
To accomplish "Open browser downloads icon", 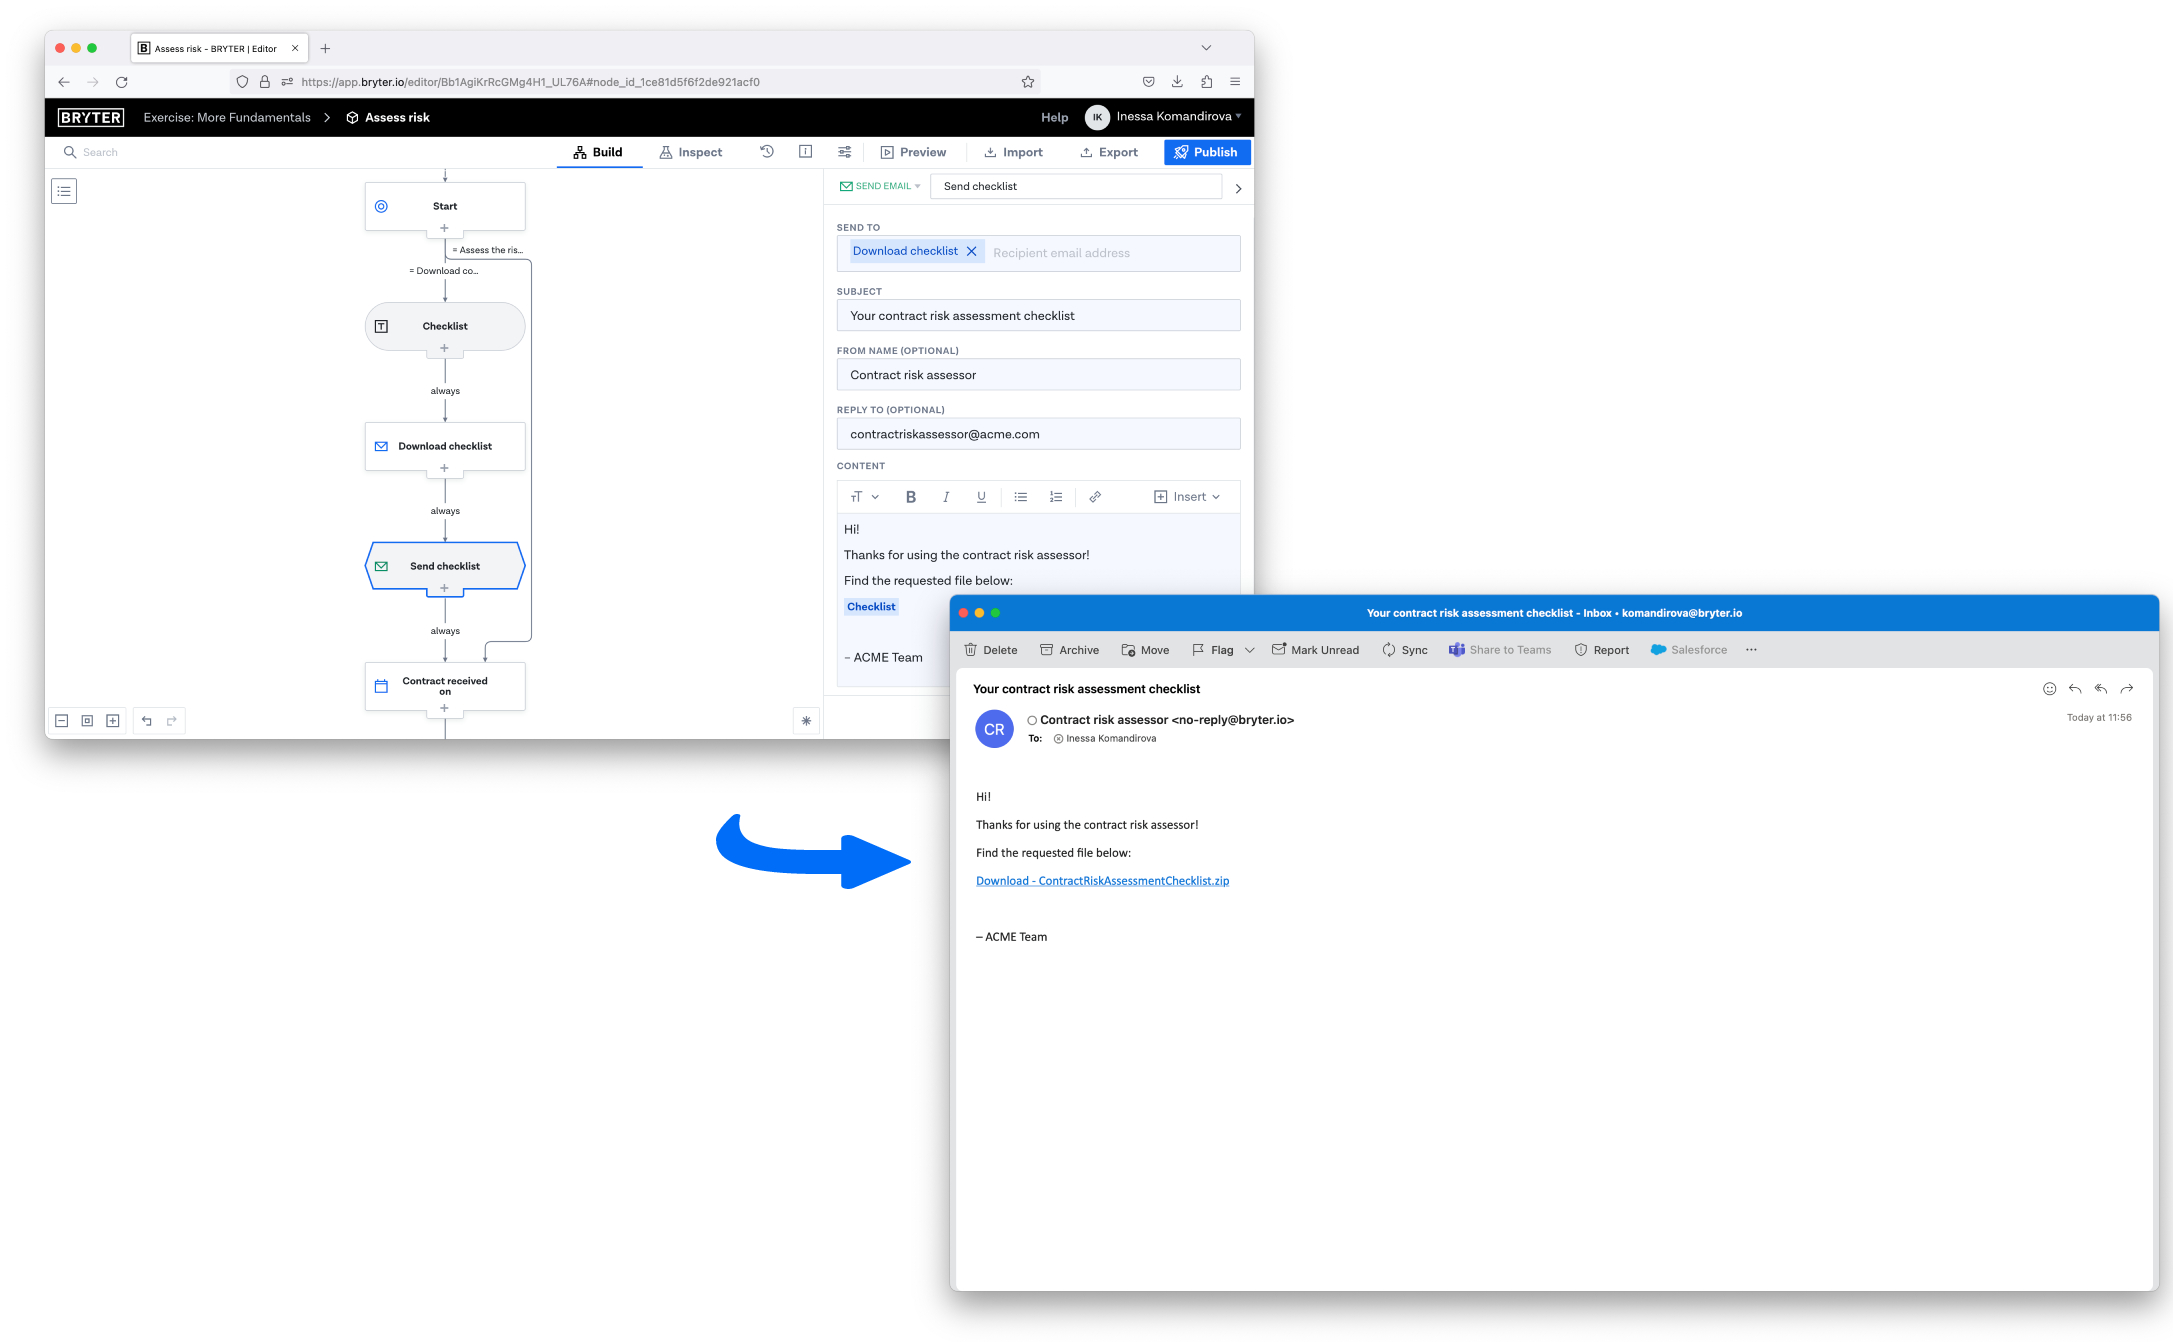I will click(x=1177, y=82).
